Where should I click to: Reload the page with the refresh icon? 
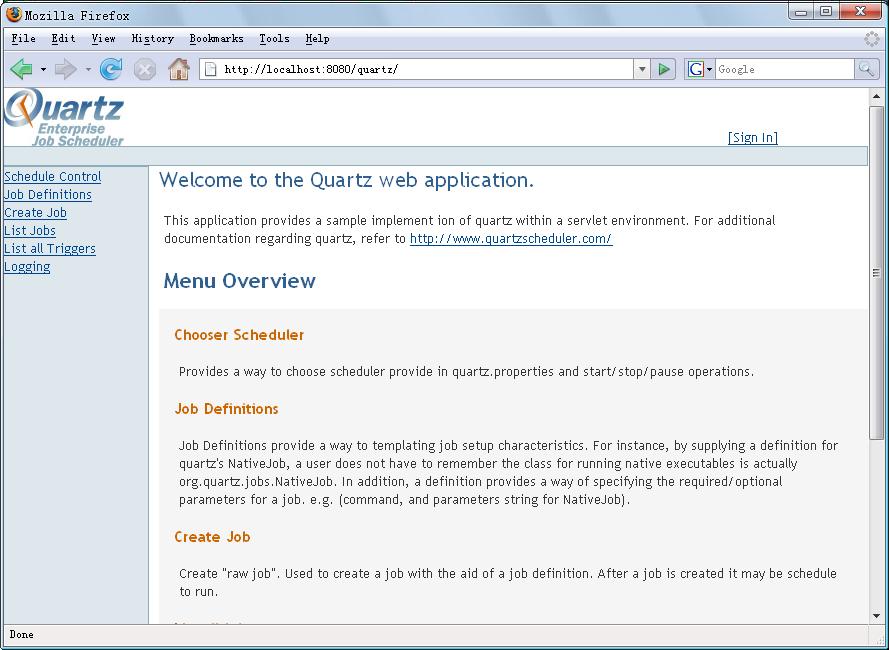coord(111,69)
